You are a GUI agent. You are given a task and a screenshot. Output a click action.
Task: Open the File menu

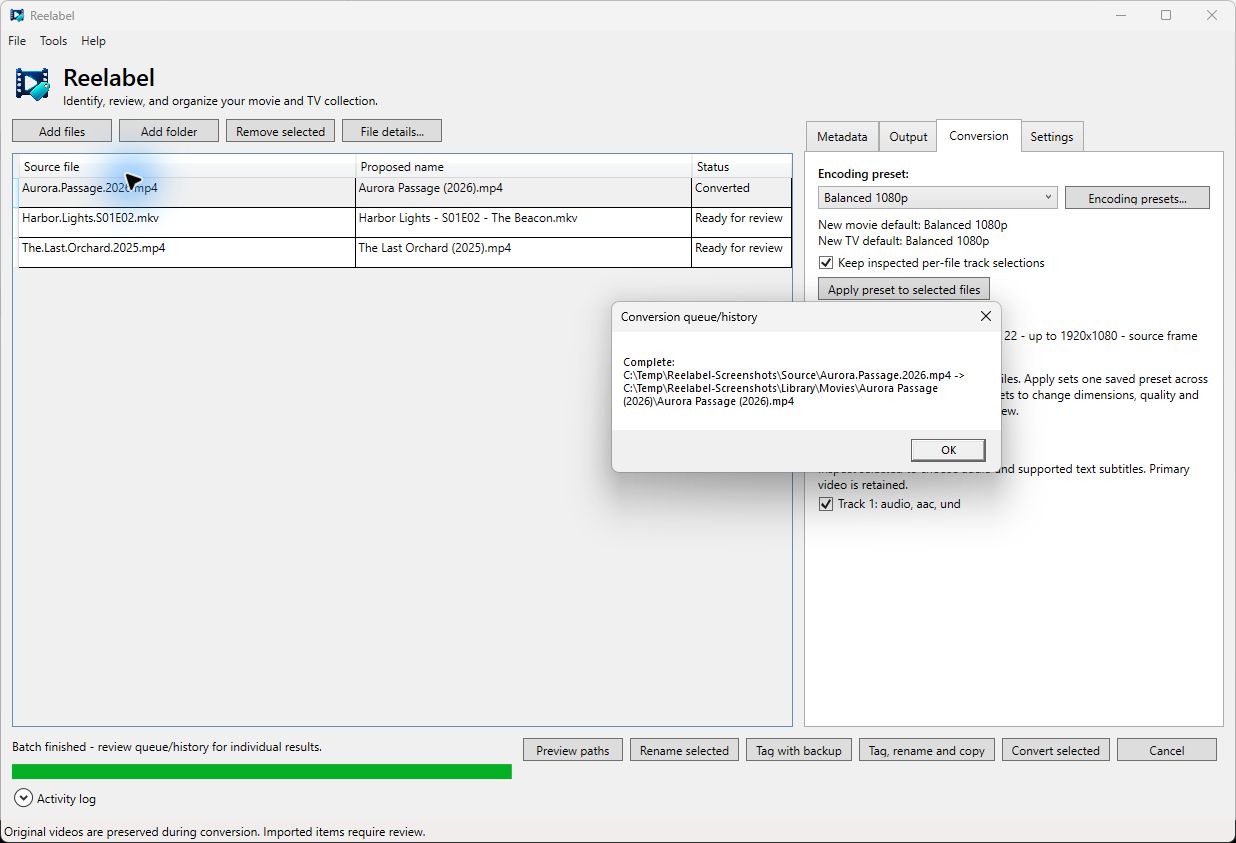(x=17, y=41)
